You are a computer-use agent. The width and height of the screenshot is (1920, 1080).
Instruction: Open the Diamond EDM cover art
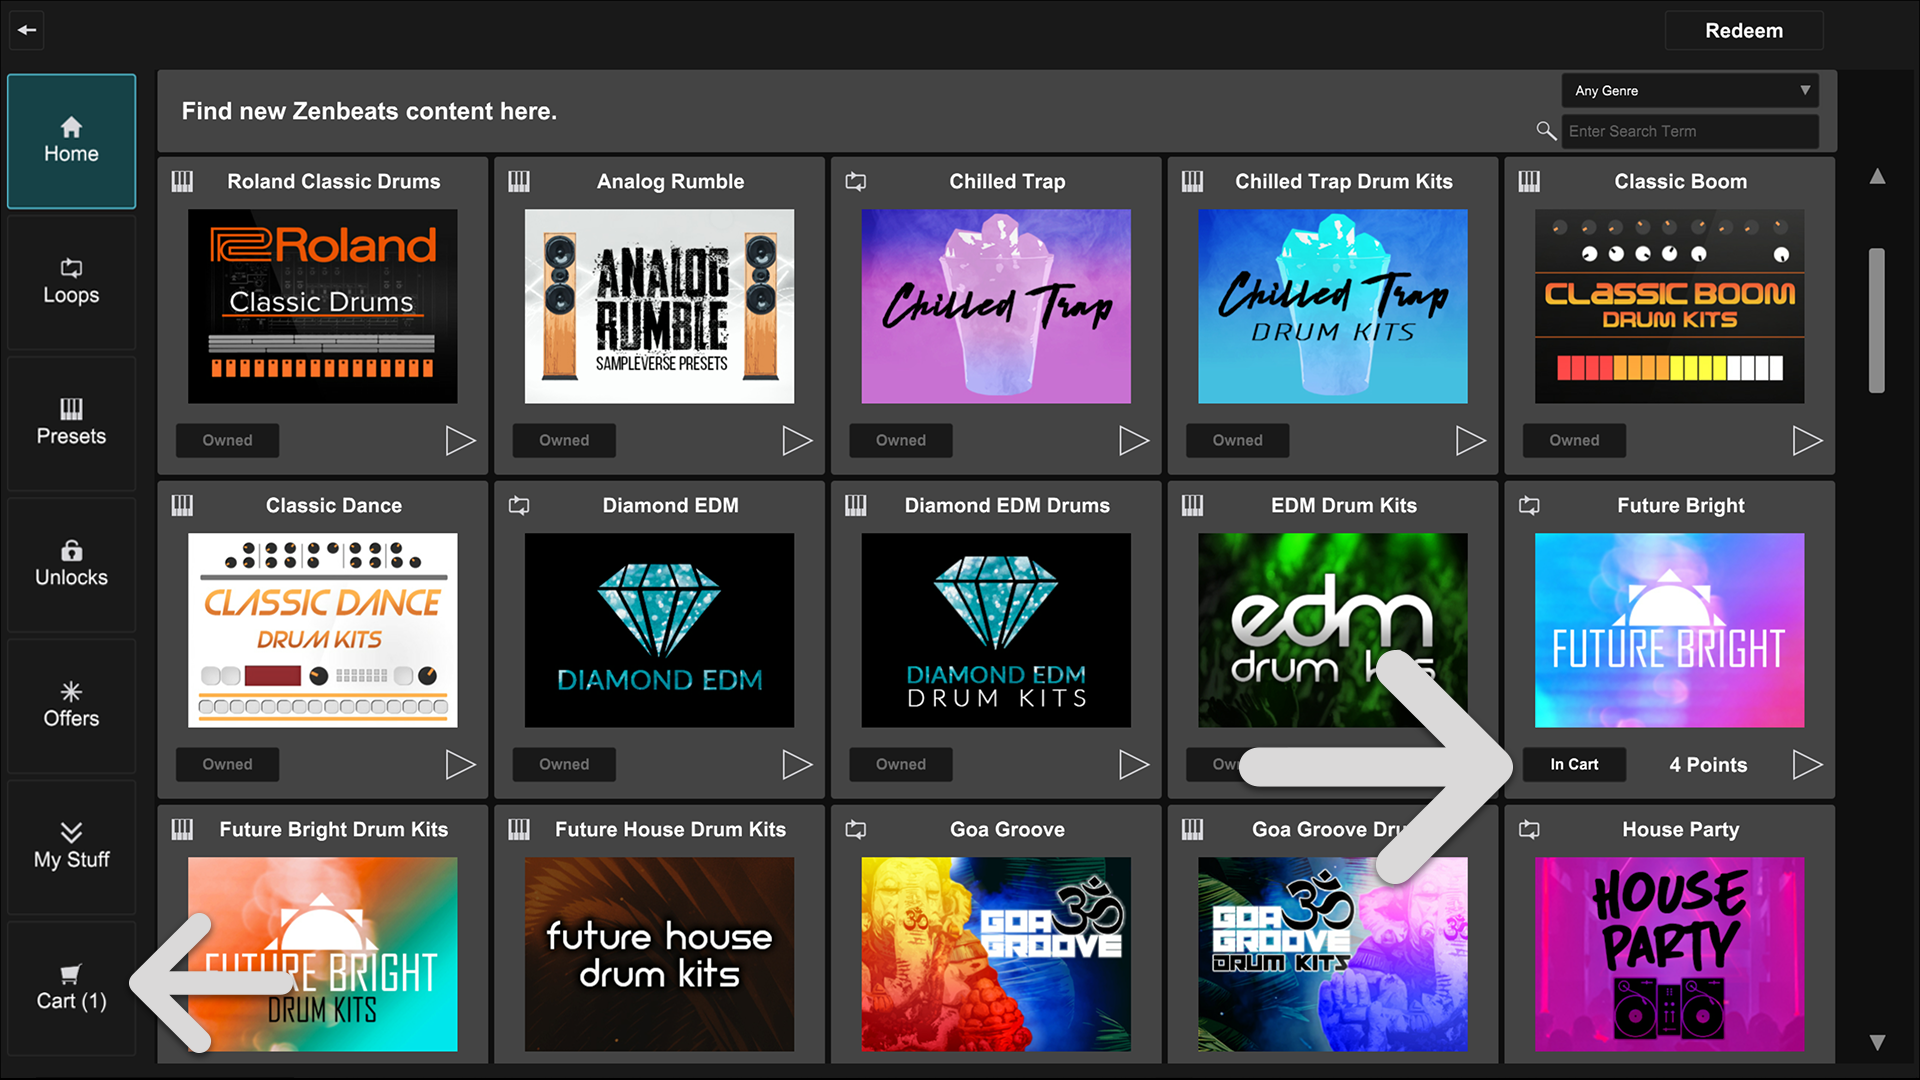pyautogui.click(x=660, y=630)
